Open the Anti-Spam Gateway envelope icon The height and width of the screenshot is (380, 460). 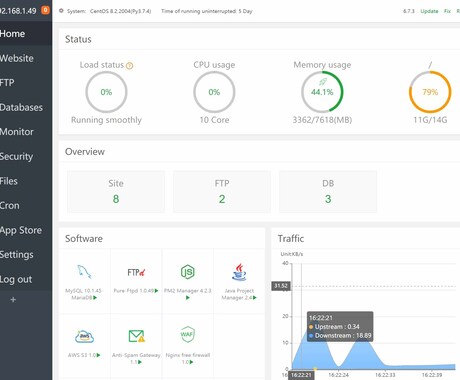[136, 336]
